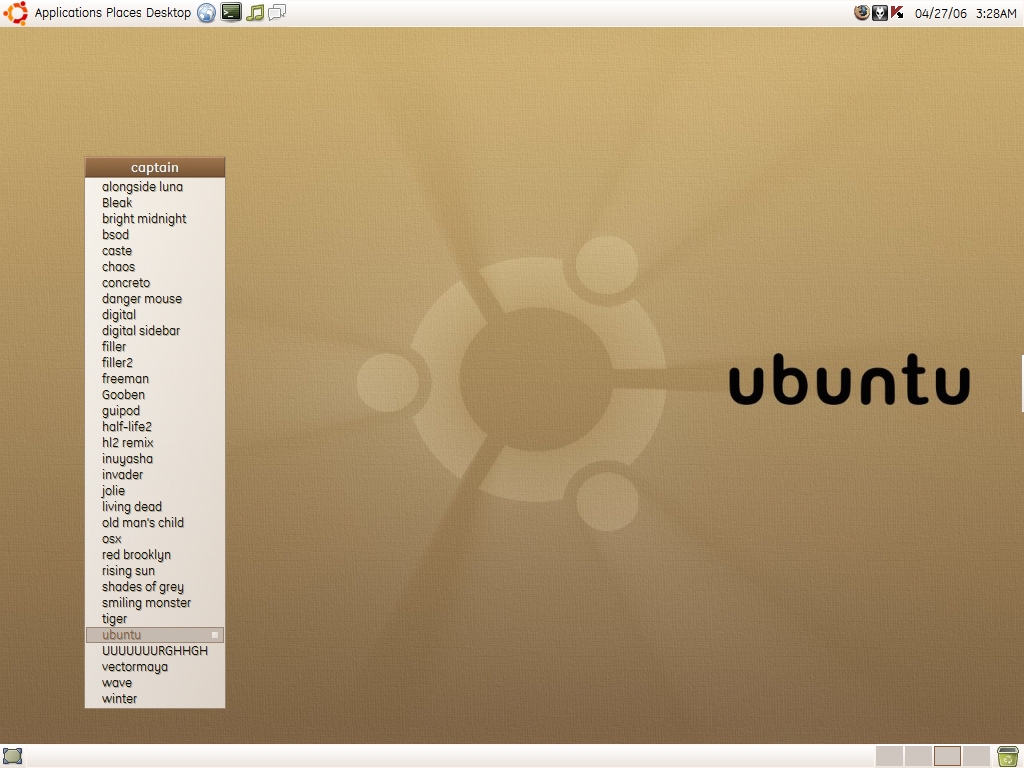This screenshot has height=768, width=1024.
Task: Choose the 'wave' entry
Action: (155, 682)
